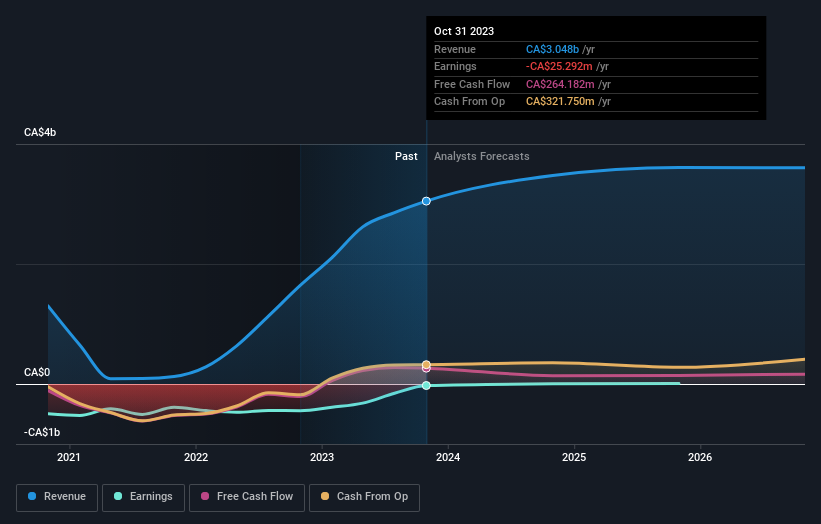The height and width of the screenshot is (524, 821).
Task: Click the Revenue row label in tooltip
Action: point(454,49)
